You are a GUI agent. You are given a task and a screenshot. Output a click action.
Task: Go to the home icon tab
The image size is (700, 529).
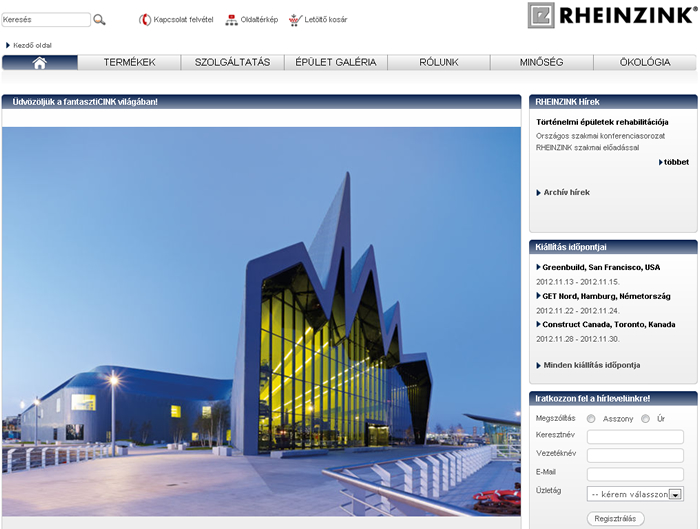click(40, 62)
